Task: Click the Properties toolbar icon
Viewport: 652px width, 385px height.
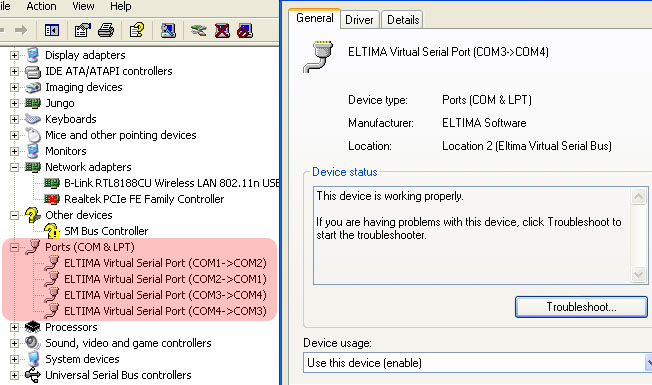Action: point(82,30)
